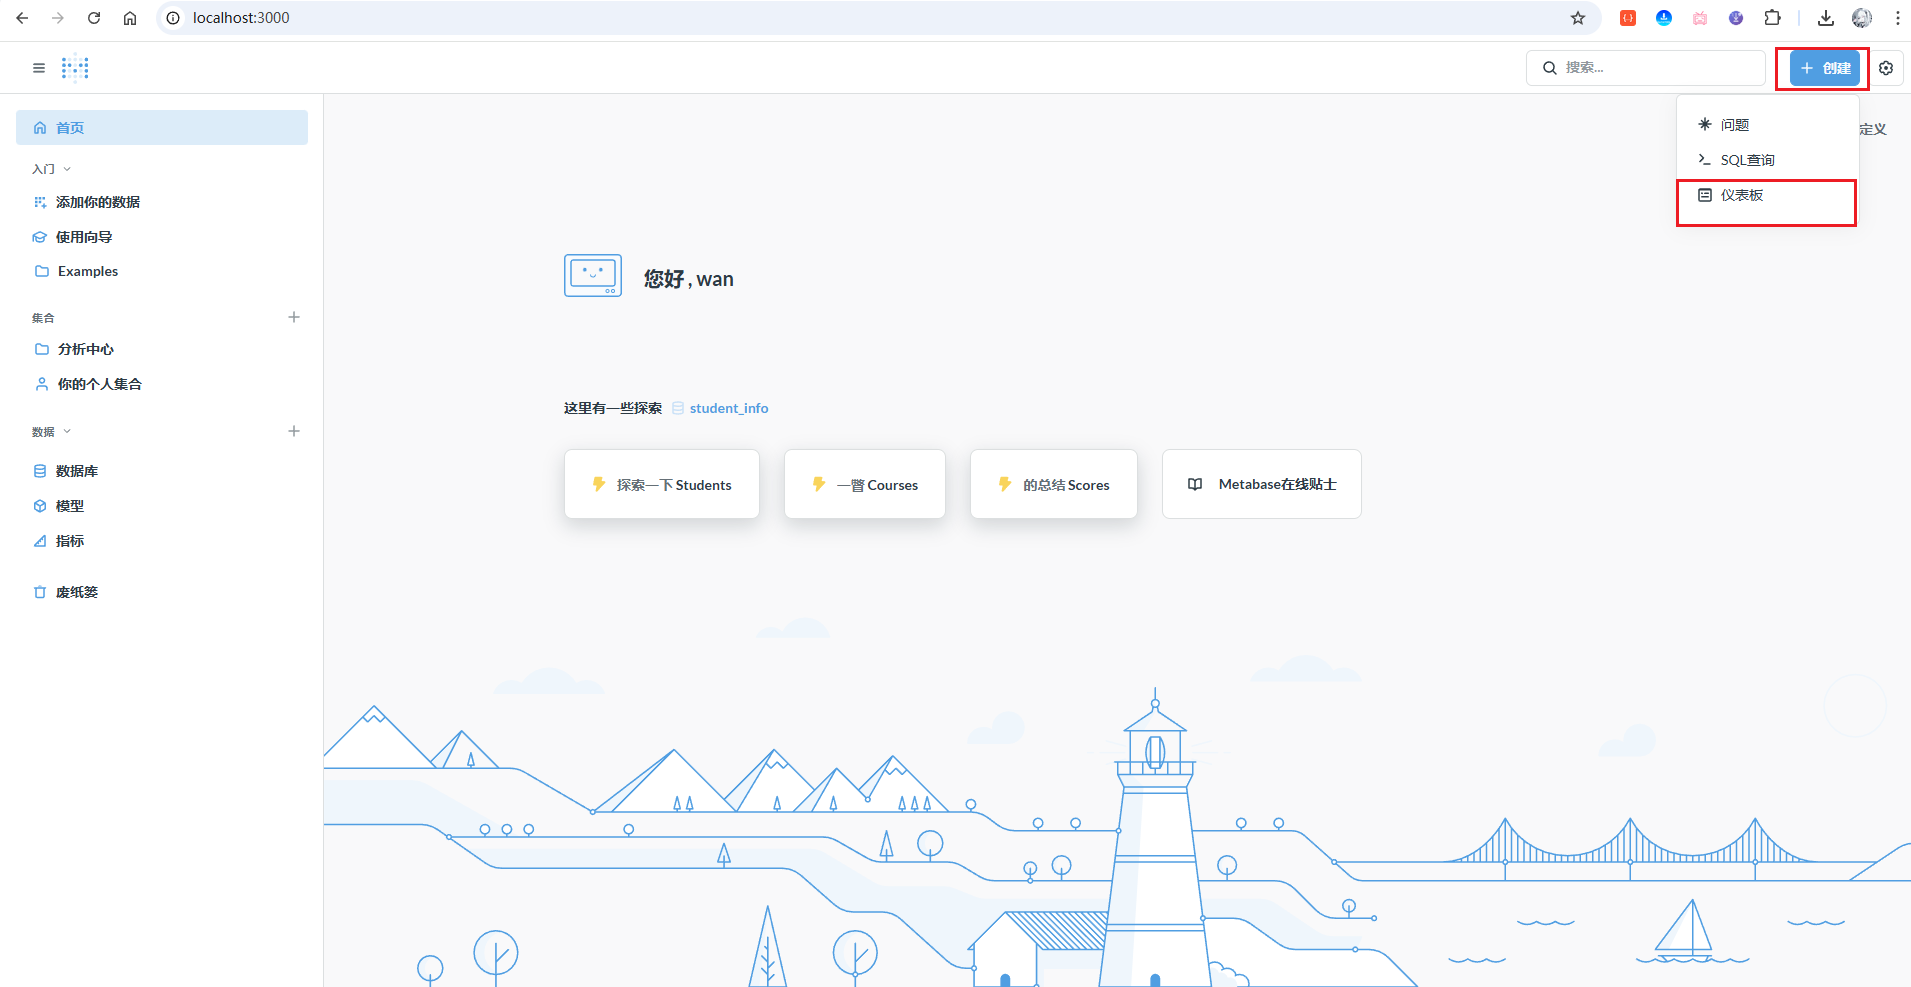The width and height of the screenshot is (1911, 987).
Task: Click the Metabase logo icon
Action: (75, 68)
